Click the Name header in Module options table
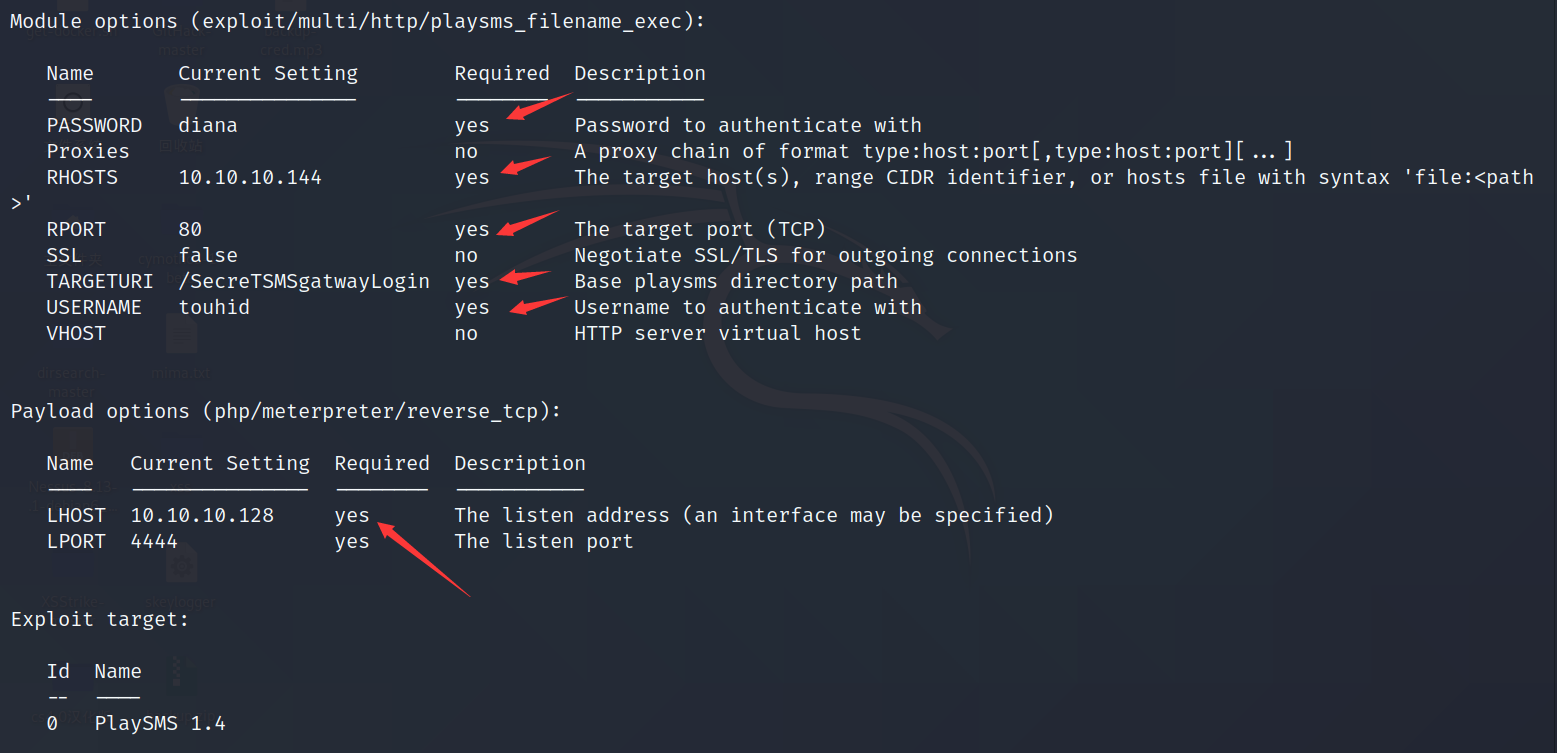 (x=70, y=73)
